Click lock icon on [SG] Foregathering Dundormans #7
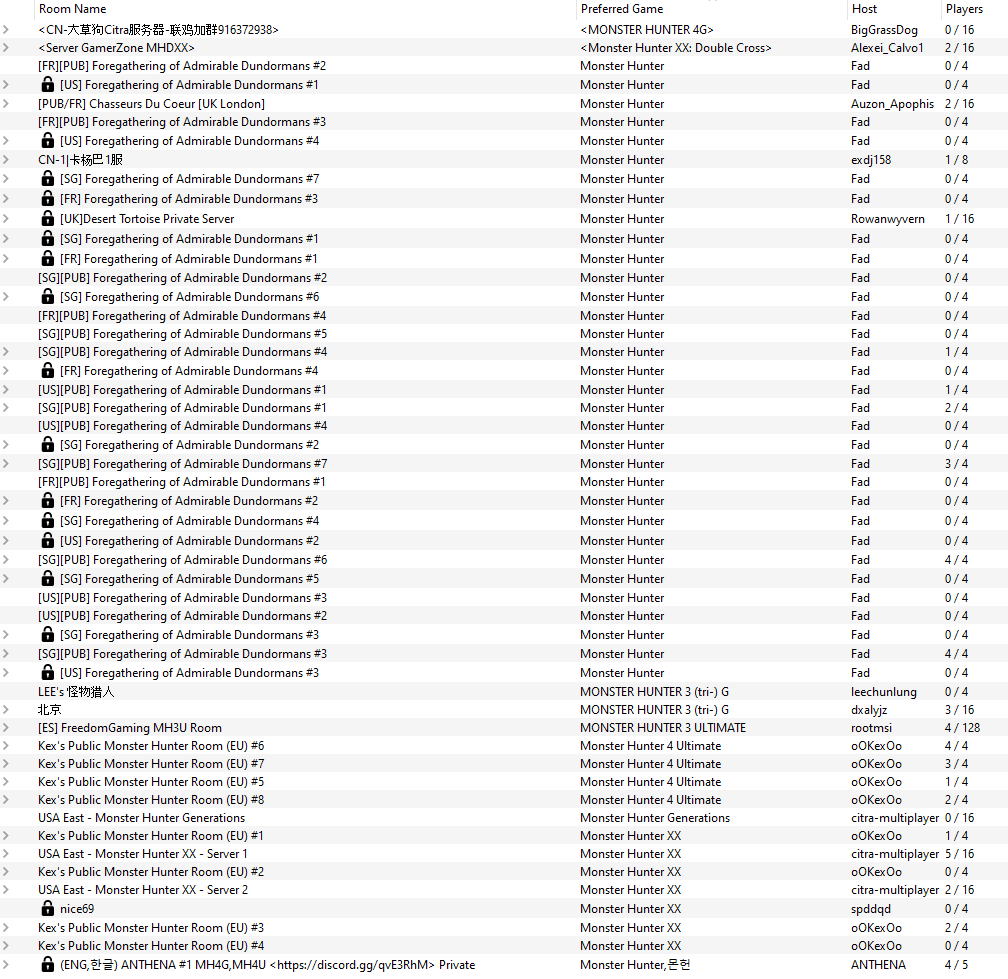The image size is (1008, 979). click(x=48, y=178)
